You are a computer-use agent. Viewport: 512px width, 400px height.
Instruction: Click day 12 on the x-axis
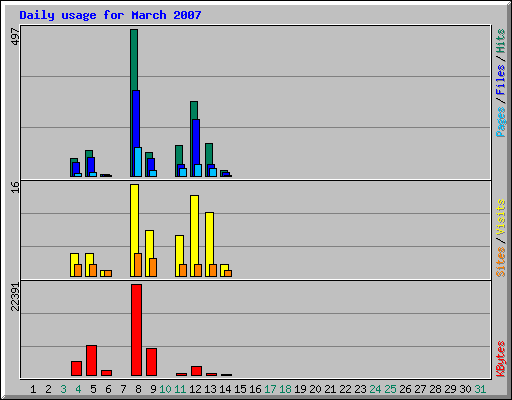click(195, 389)
